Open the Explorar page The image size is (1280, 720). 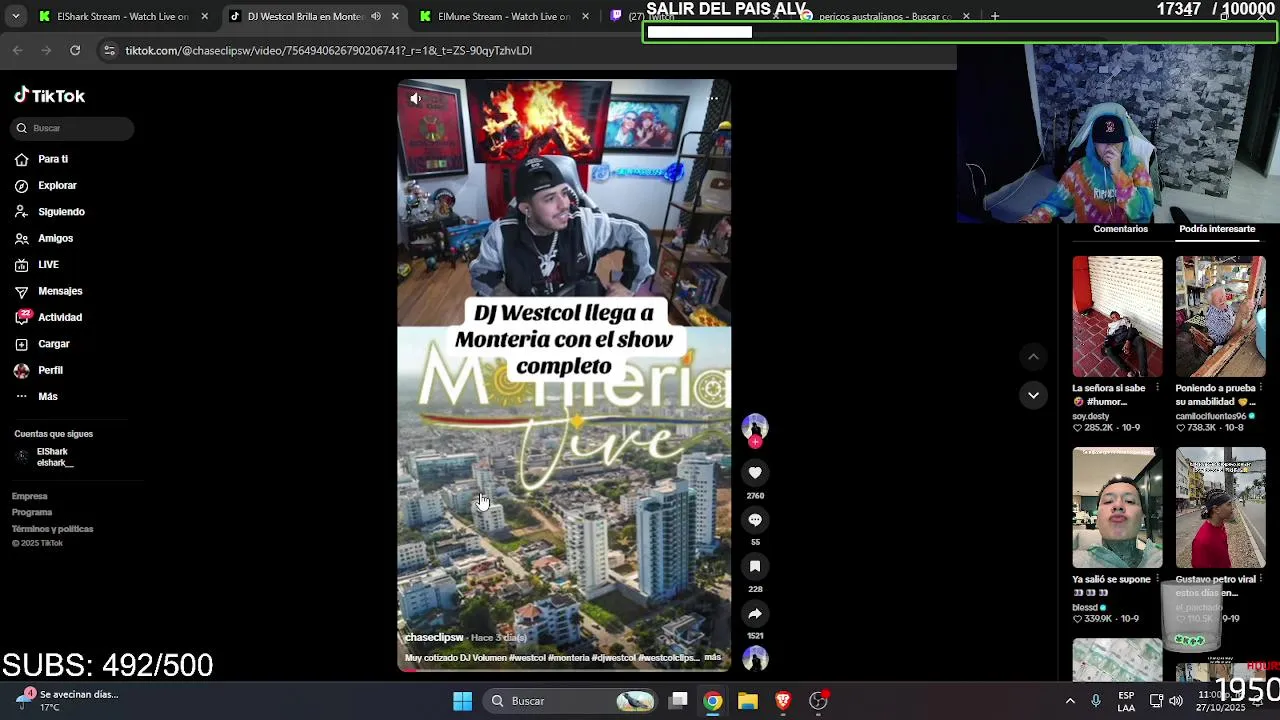(45, 185)
